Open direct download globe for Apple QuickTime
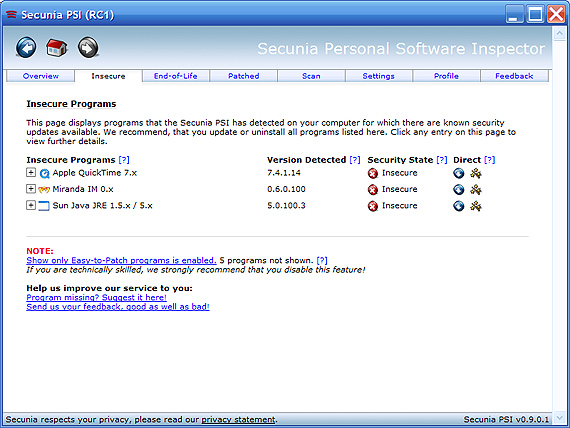This screenshot has height=428, width=570. [458, 173]
